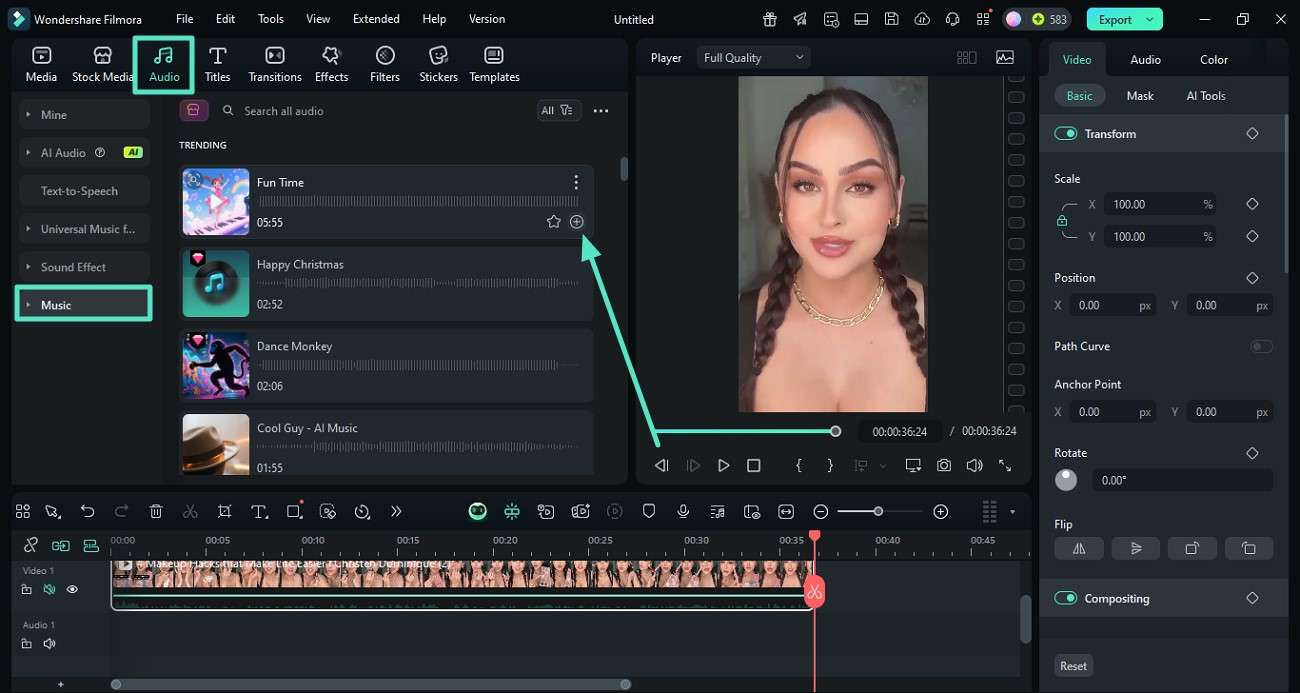Select the Text tool in timeline toolbar
This screenshot has width=1300, height=693.
(x=258, y=511)
